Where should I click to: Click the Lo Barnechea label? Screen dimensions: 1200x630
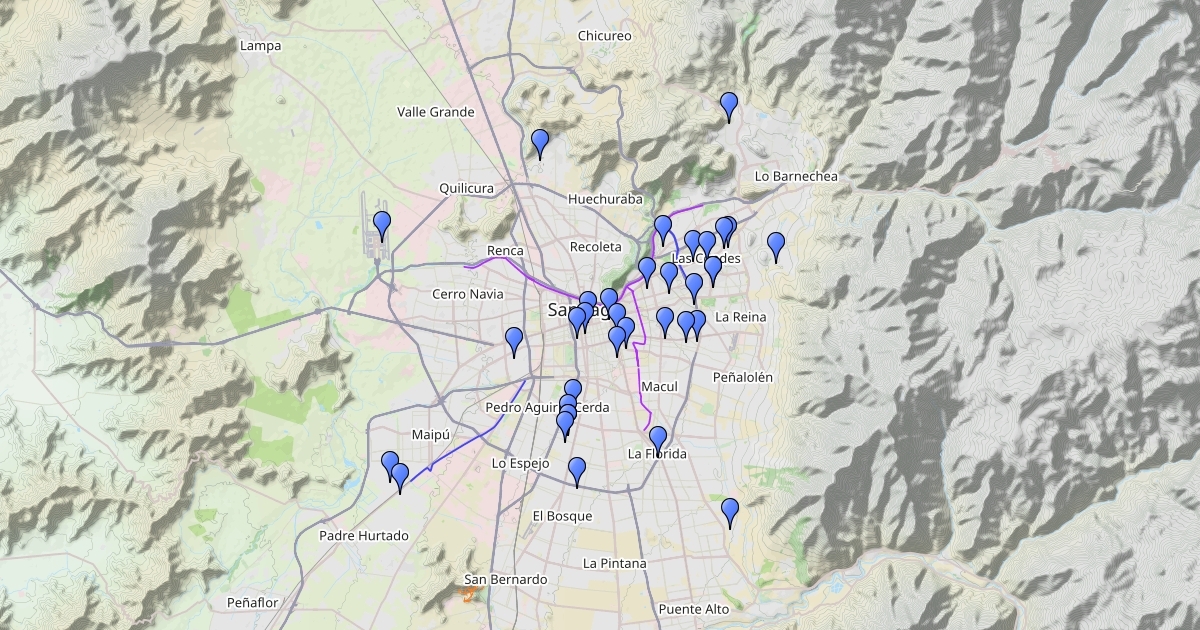pyautogui.click(x=796, y=176)
